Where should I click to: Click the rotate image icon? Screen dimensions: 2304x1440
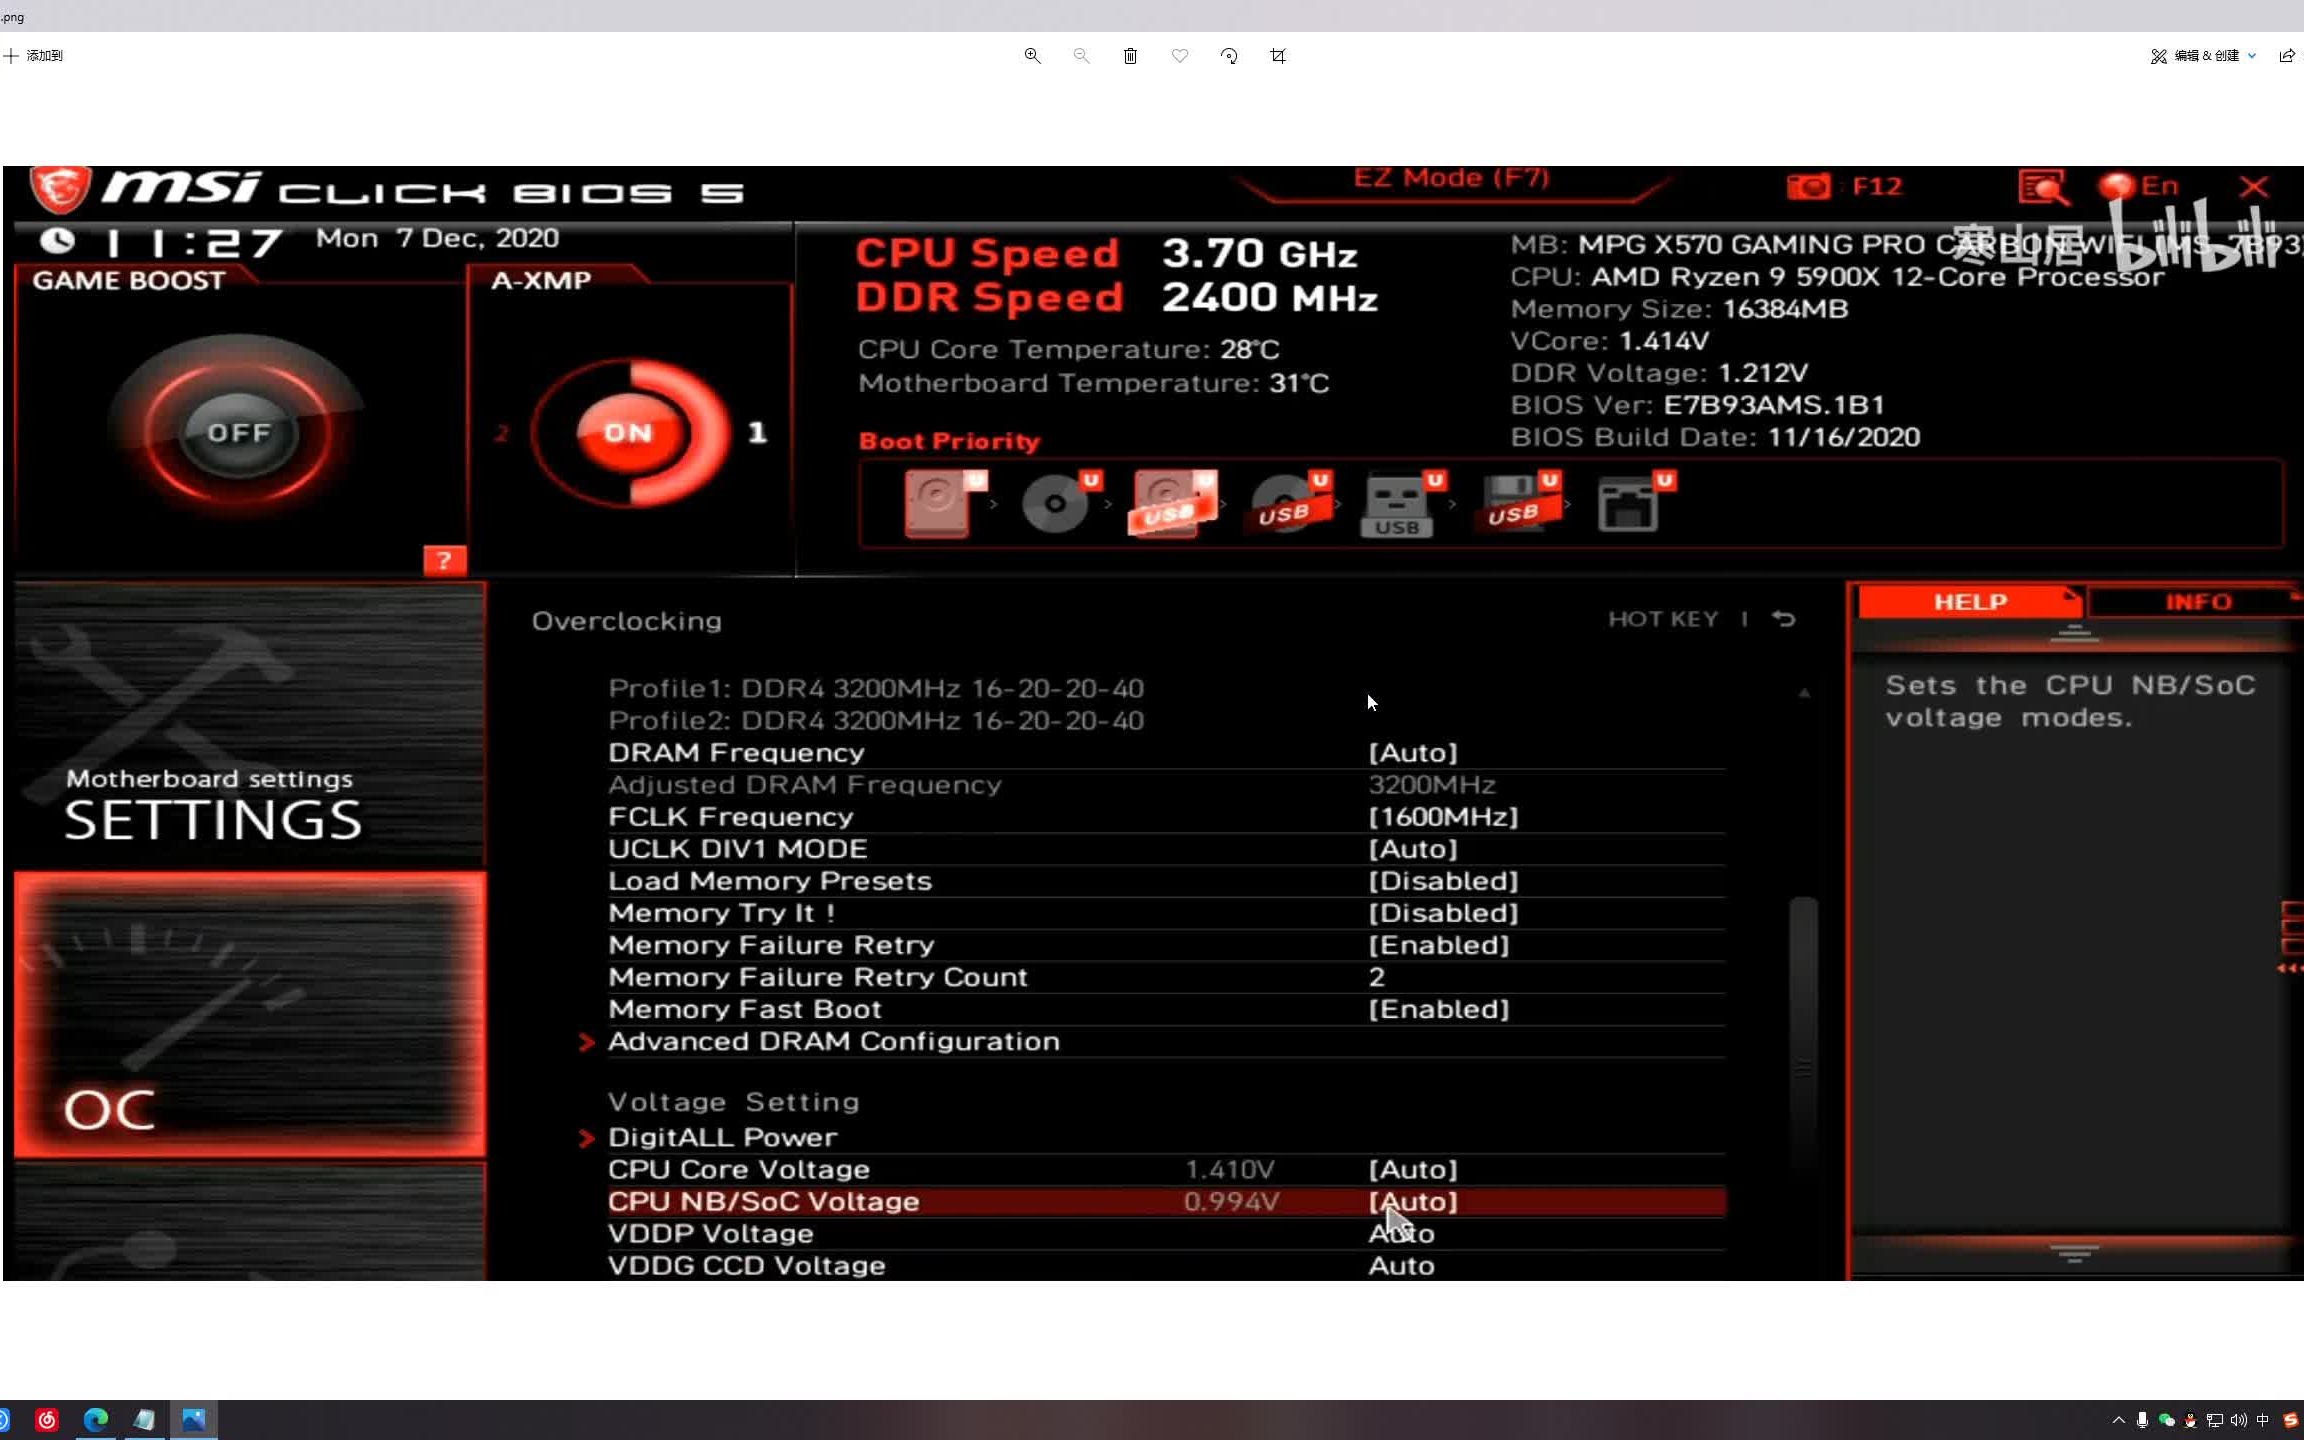1229,56
